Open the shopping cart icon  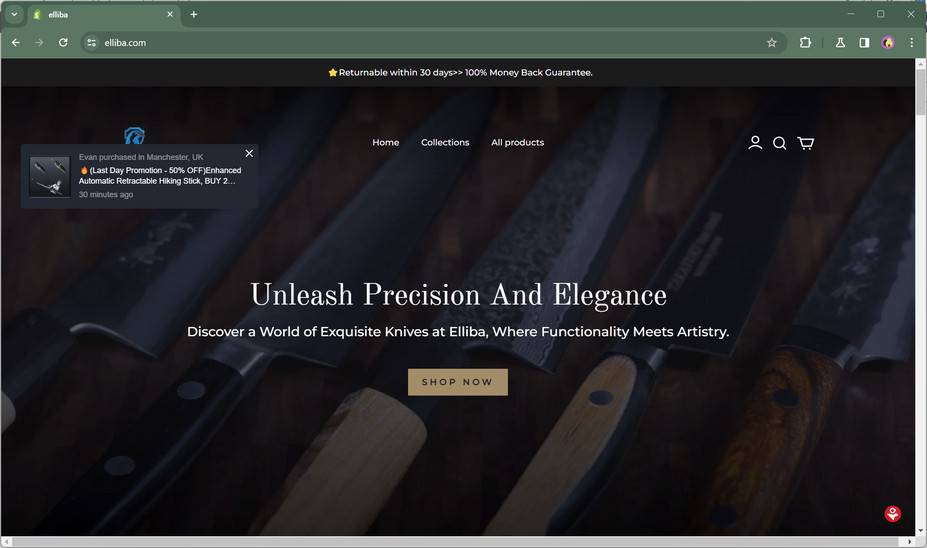click(805, 143)
